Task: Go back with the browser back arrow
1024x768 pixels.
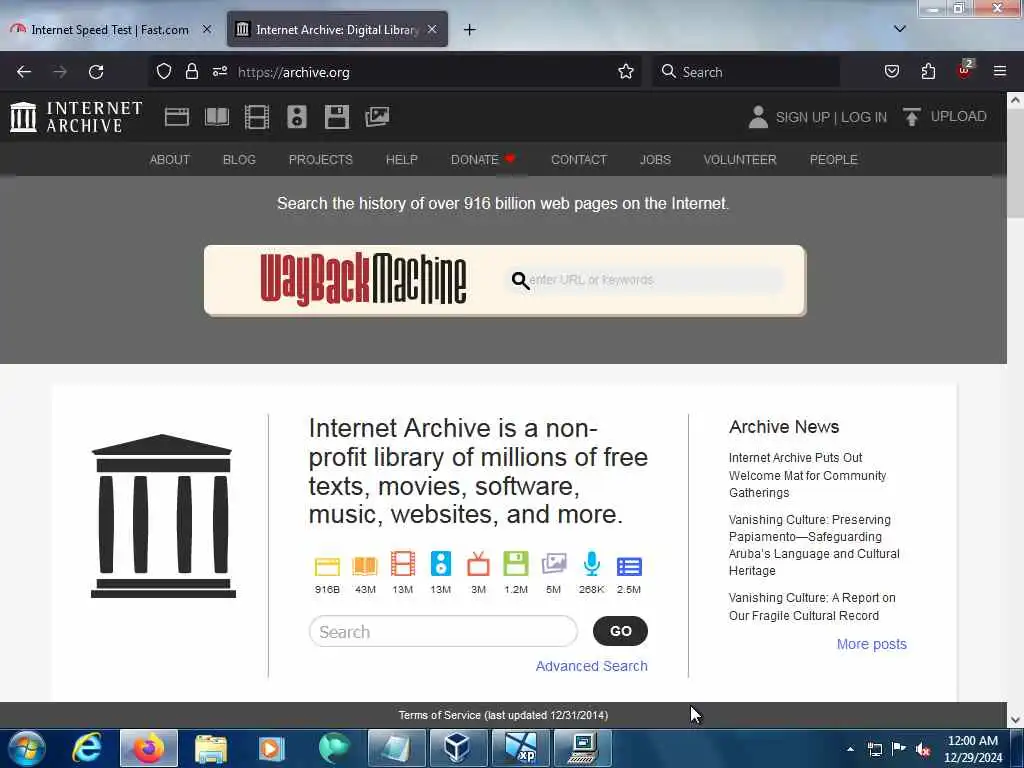Action: click(x=24, y=72)
